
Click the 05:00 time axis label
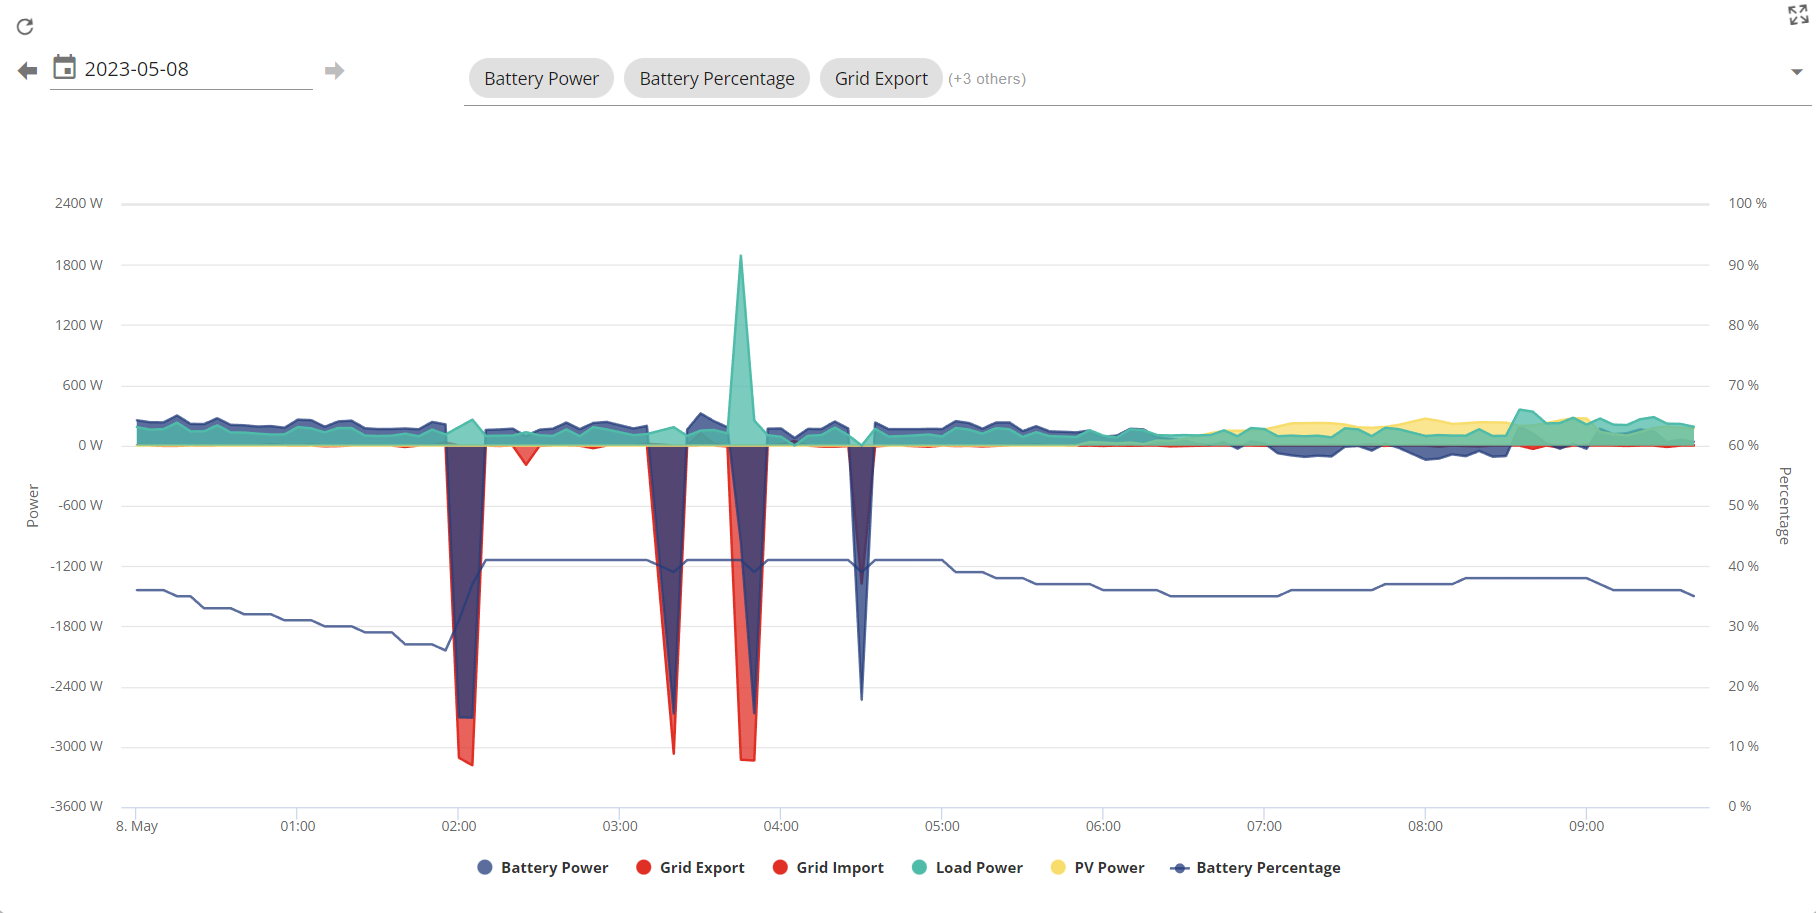click(x=942, y=826)
